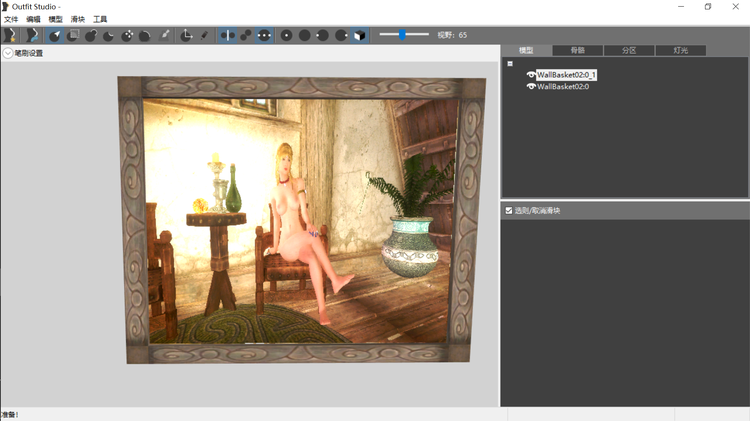This screenshot has height=421, width=750.
Task: Hide the WallBasket02:0_1 mesh
Action: click(530, 75)
